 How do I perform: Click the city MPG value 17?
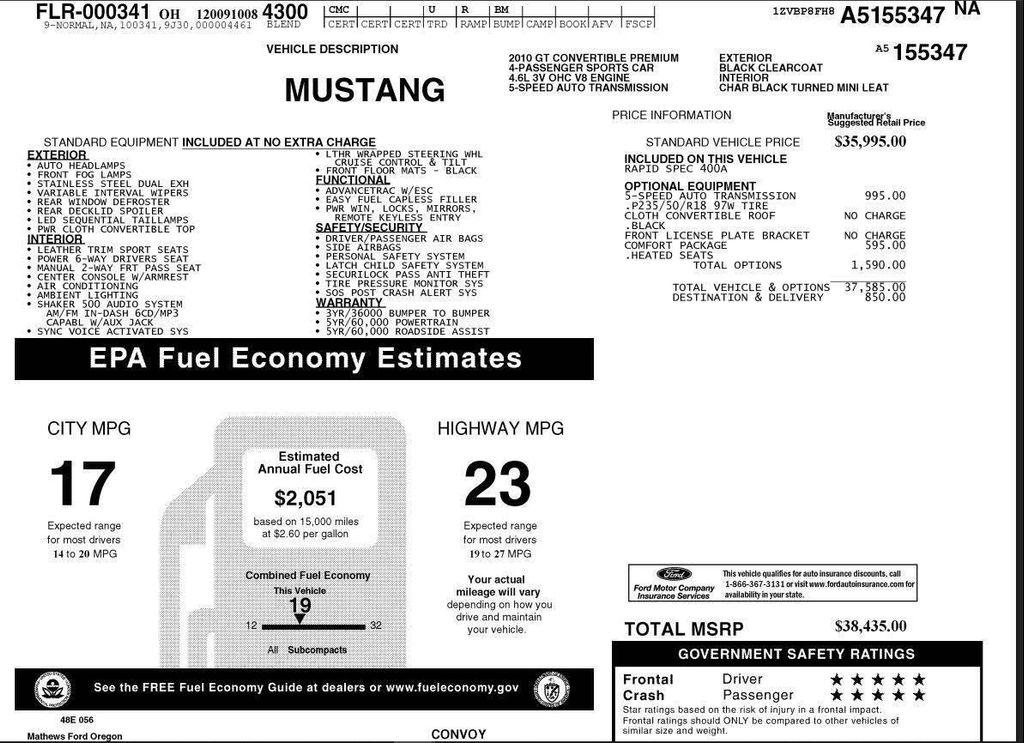tap(82, 484)
